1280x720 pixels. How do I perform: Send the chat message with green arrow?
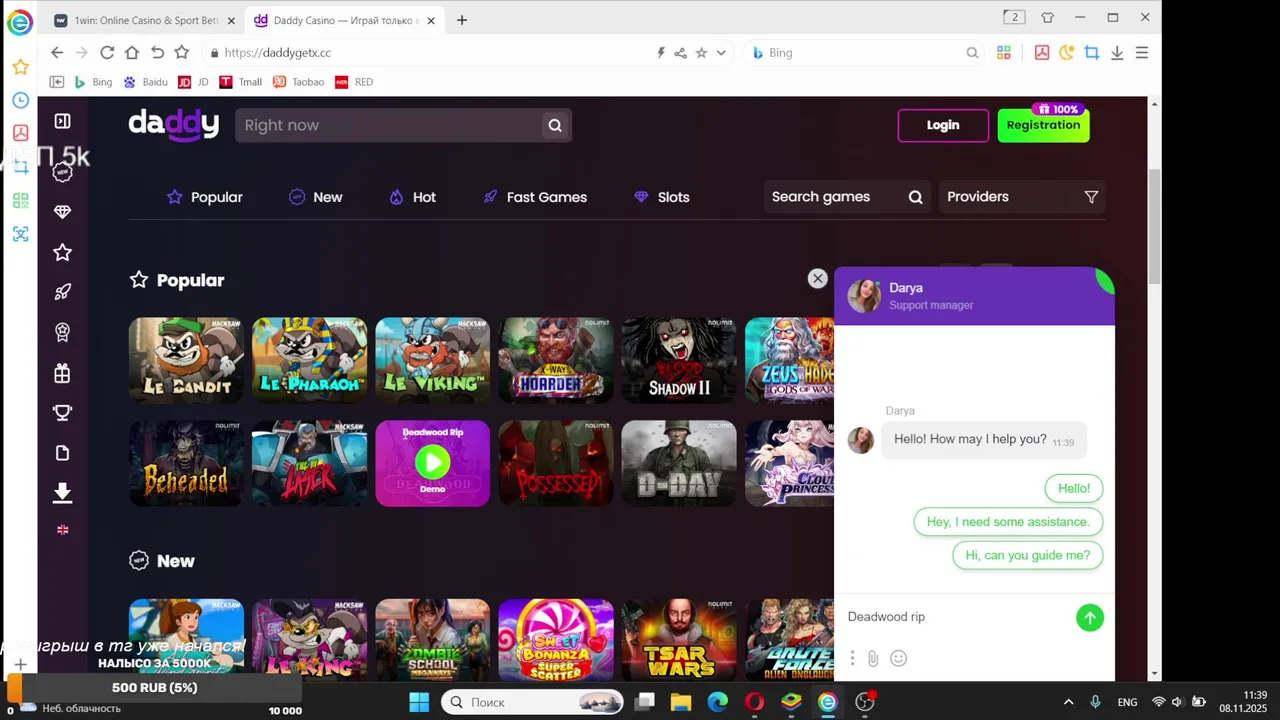pyautogui.click(x=1089, y=617)
